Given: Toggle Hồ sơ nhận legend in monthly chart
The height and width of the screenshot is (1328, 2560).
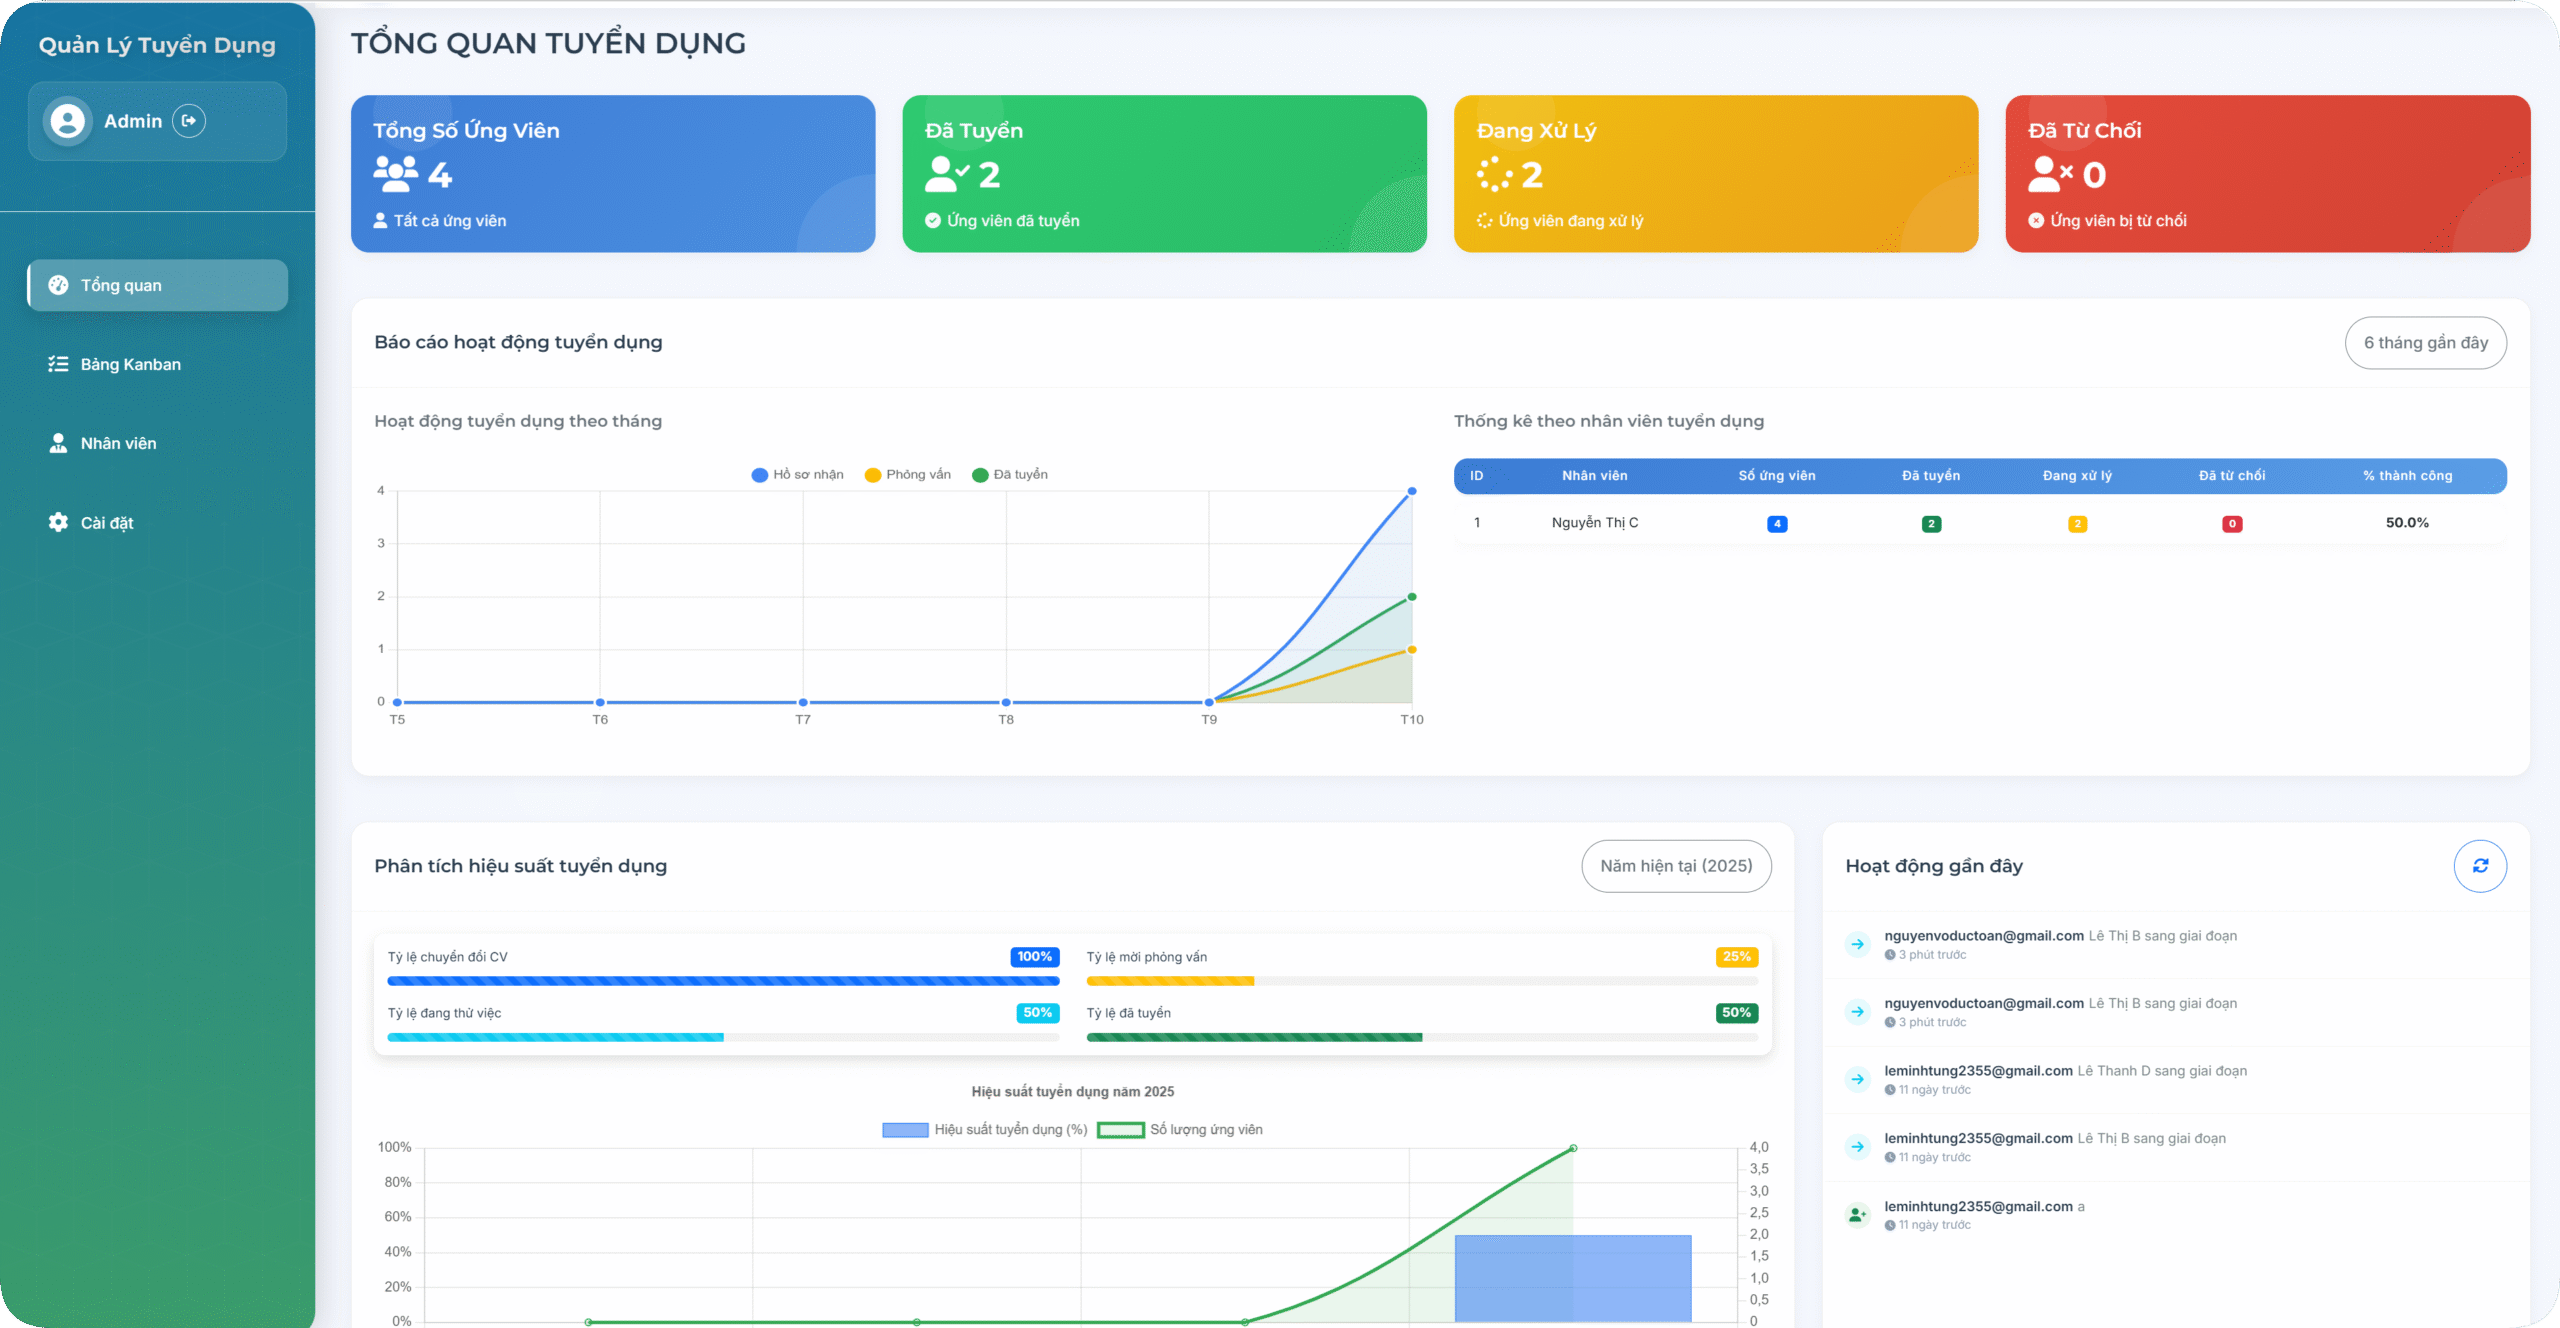Looking at the screenshot, I should click(x=798, y=475).
